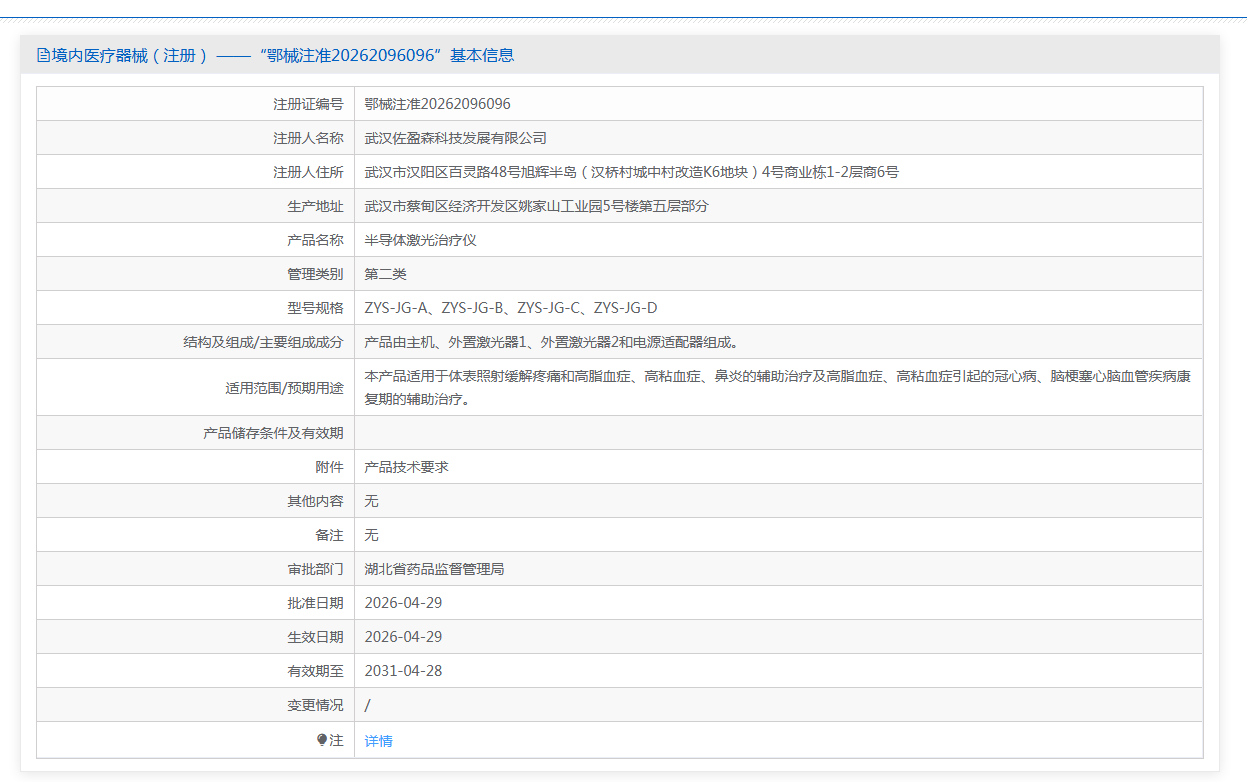
Task: Click the 产品名称 label
Action: tap(315, 240)
